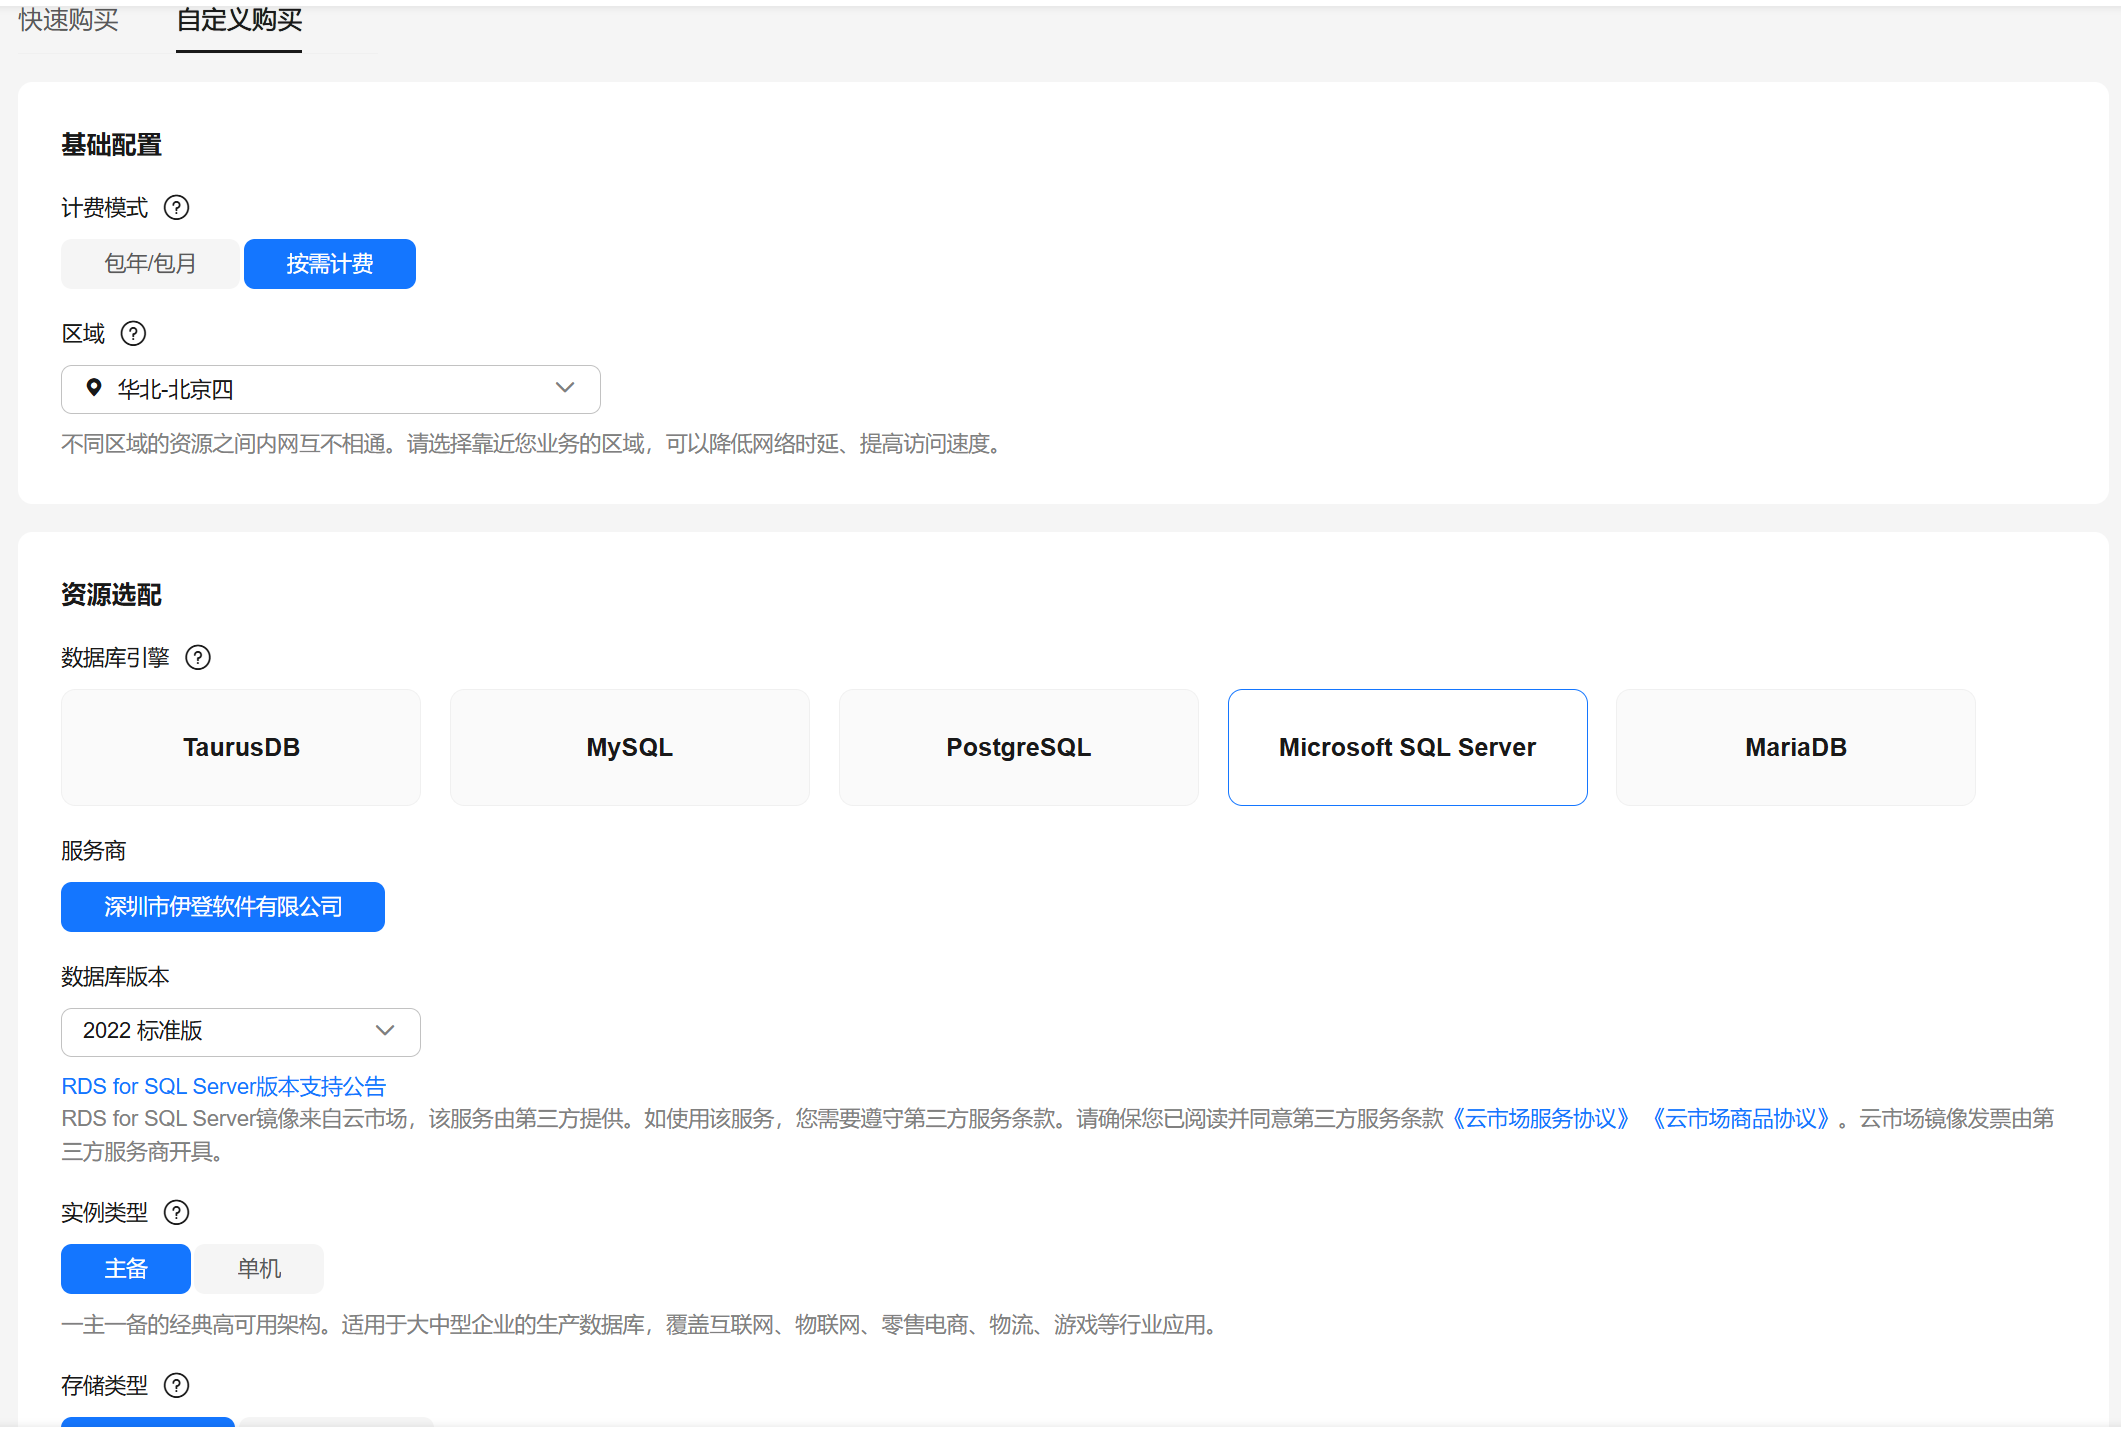Open help icon next to 实例类型
2121x1431 pixels.
[x=176, y=1213]
